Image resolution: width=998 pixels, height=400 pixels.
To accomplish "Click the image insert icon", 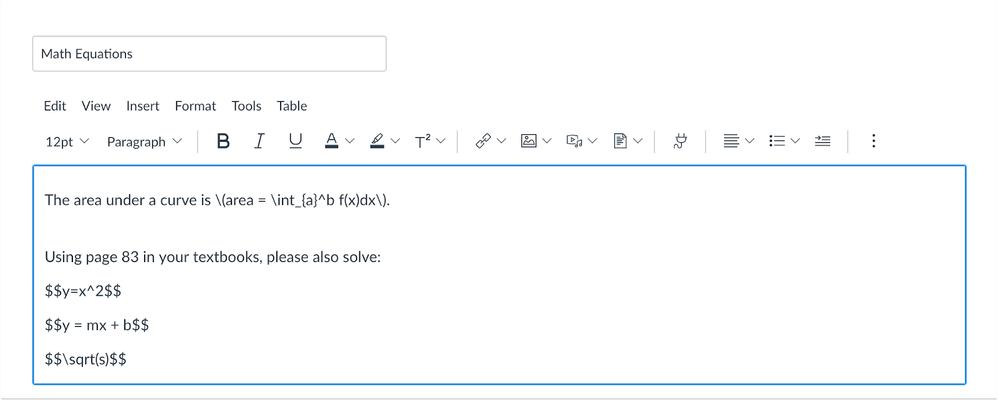I will [528, 141].
